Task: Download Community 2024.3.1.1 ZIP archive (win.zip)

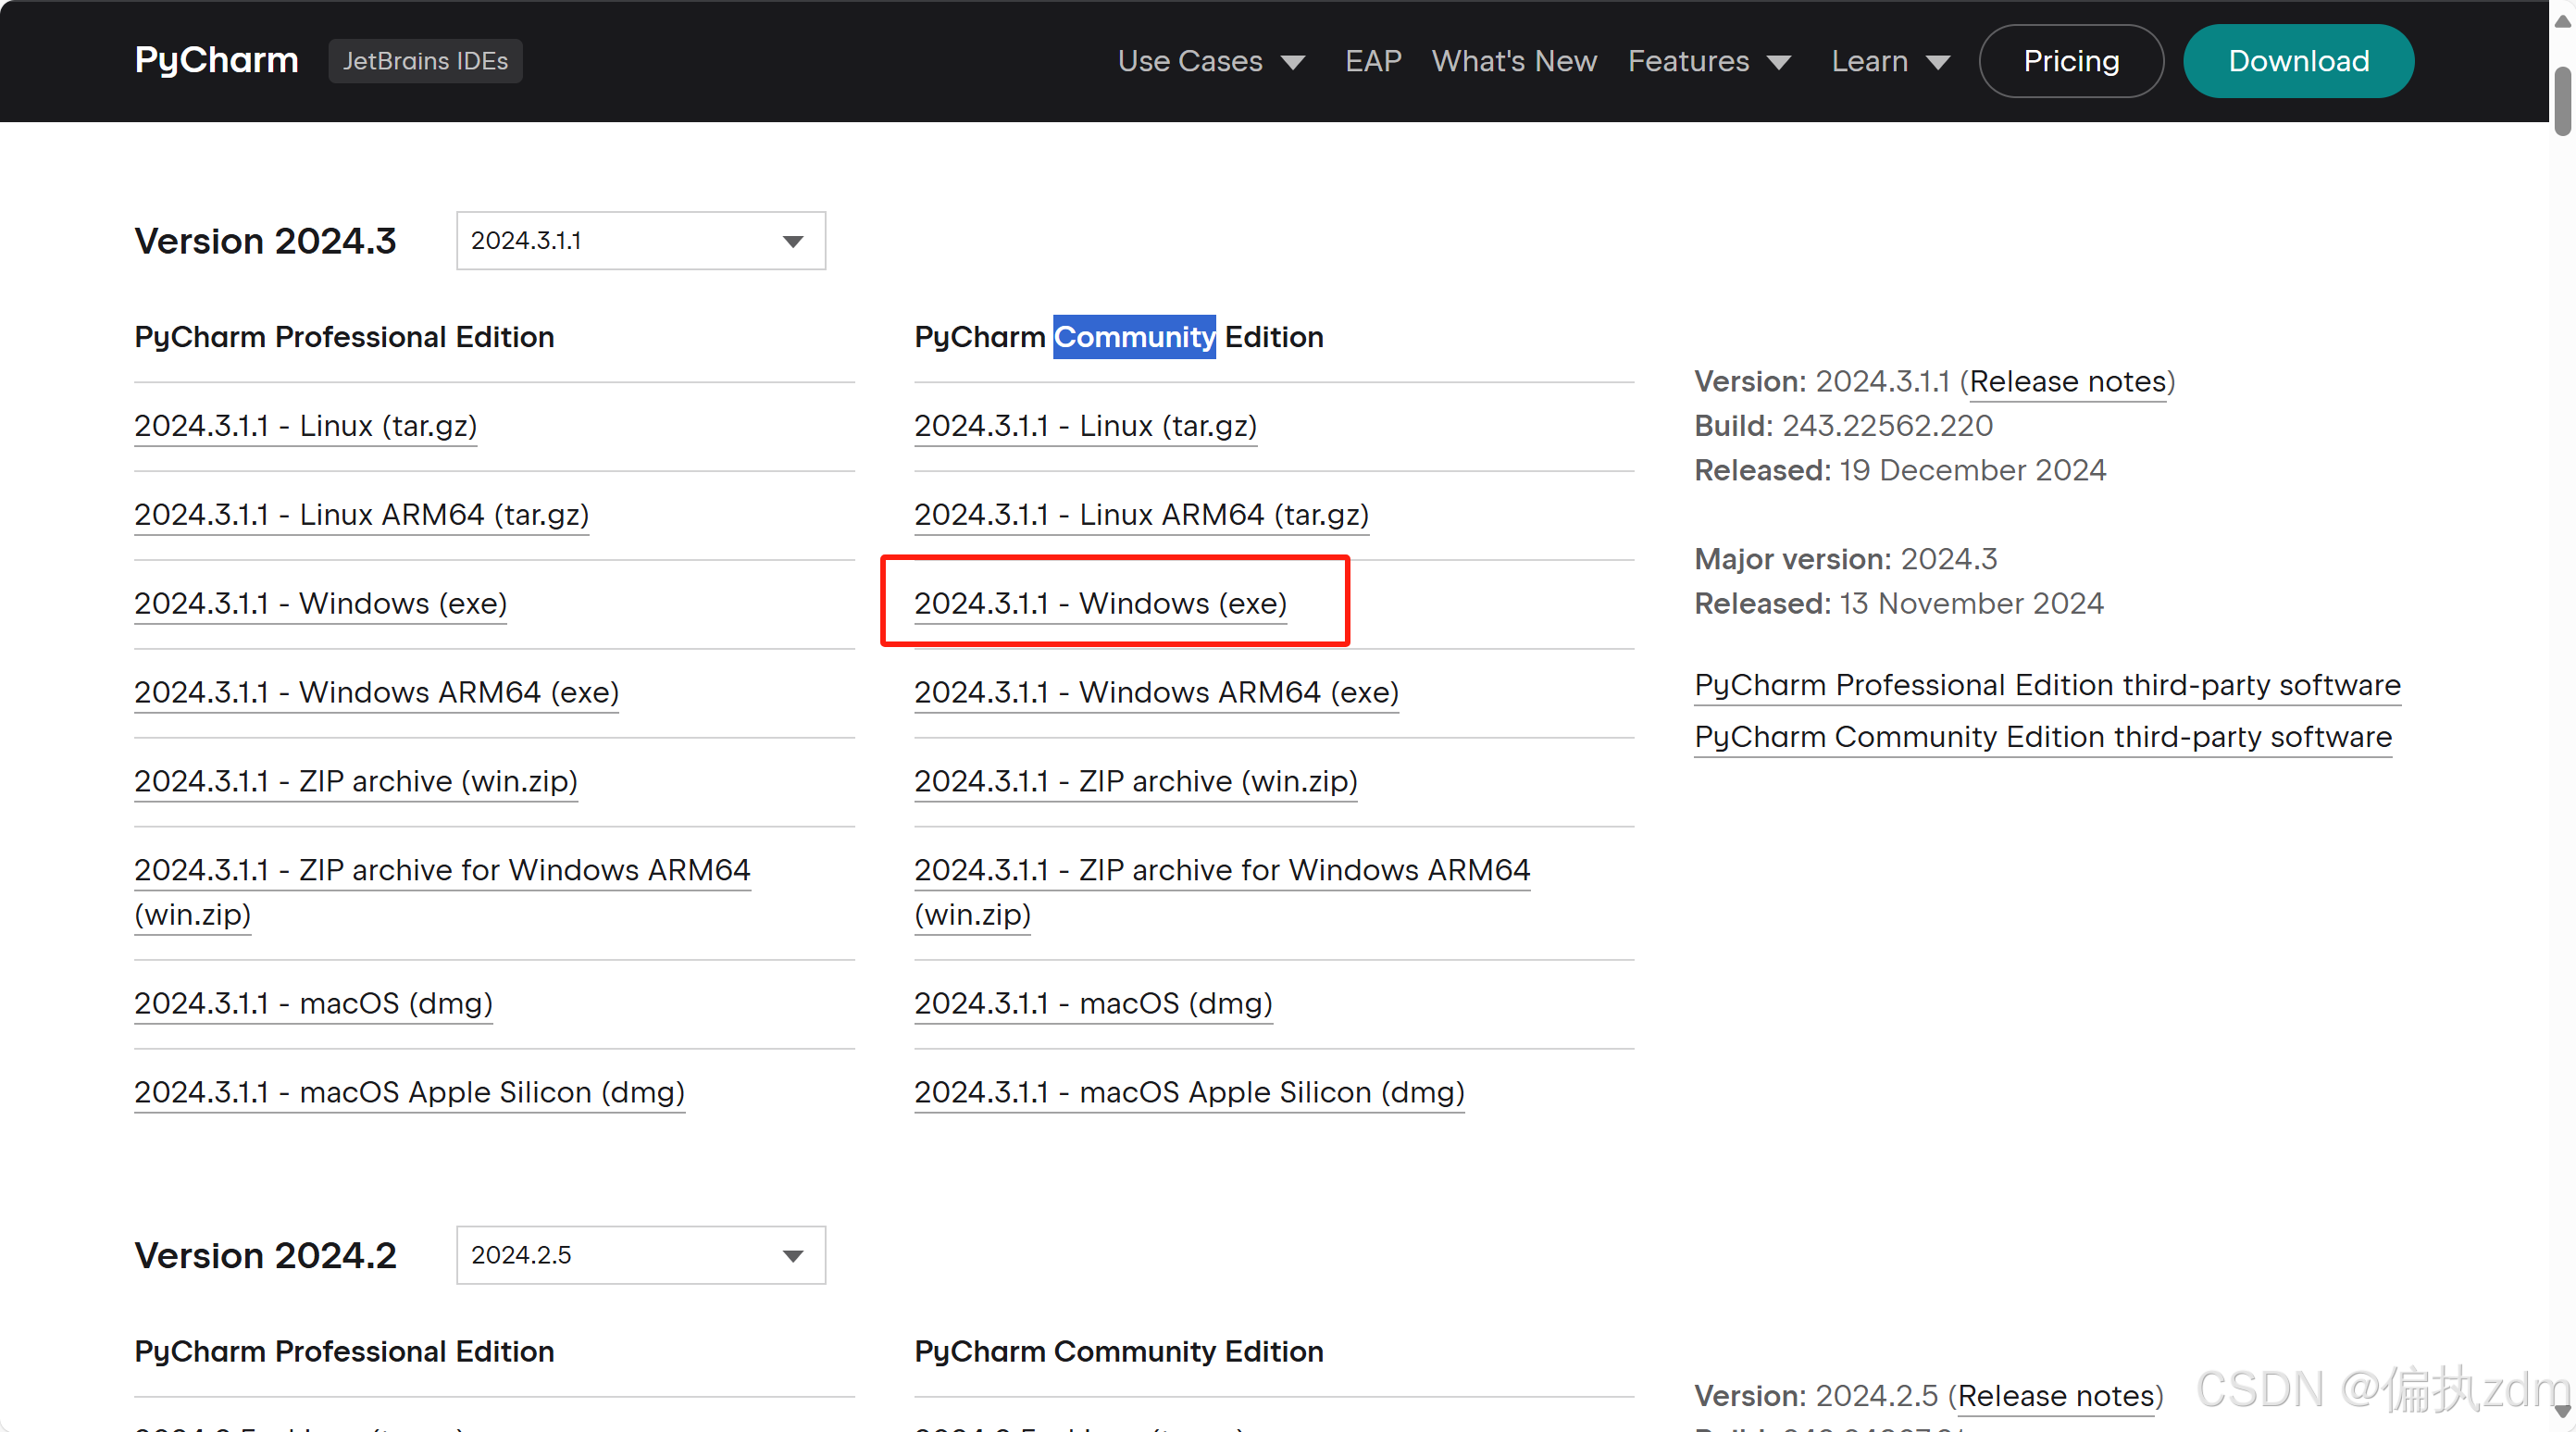Action: point(1136,781)
